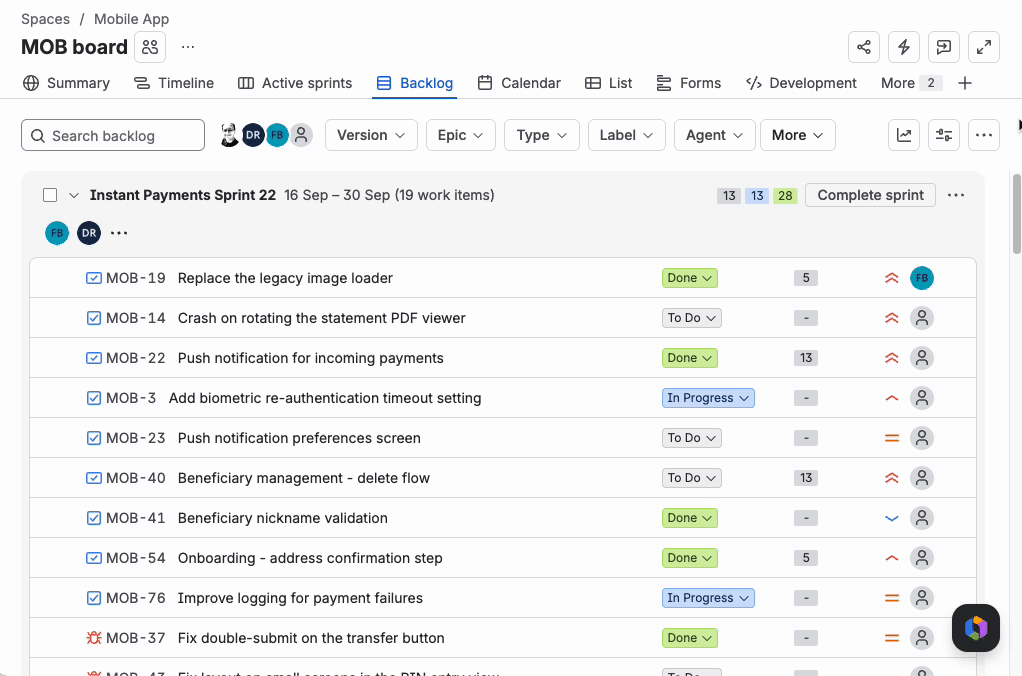Click the Complete sprint button

870,195
